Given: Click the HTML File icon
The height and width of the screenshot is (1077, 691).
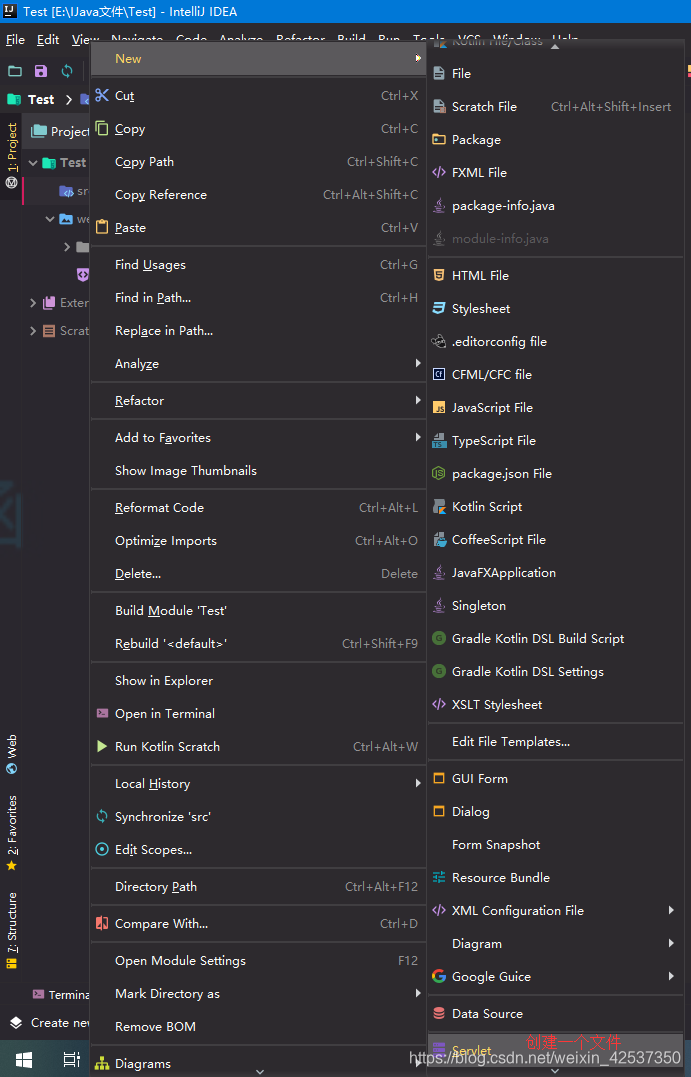Looking at the screenshot, I should click(439, 275).
